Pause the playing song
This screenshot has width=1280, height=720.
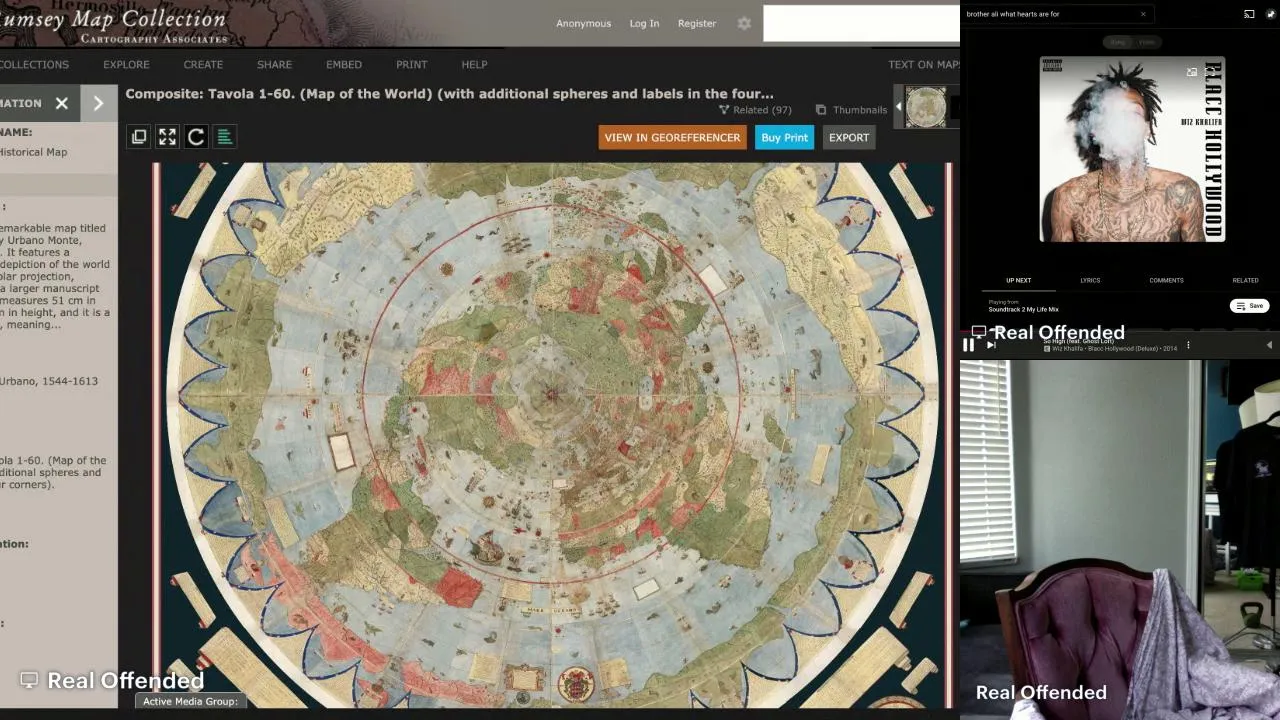click(968, 345)
